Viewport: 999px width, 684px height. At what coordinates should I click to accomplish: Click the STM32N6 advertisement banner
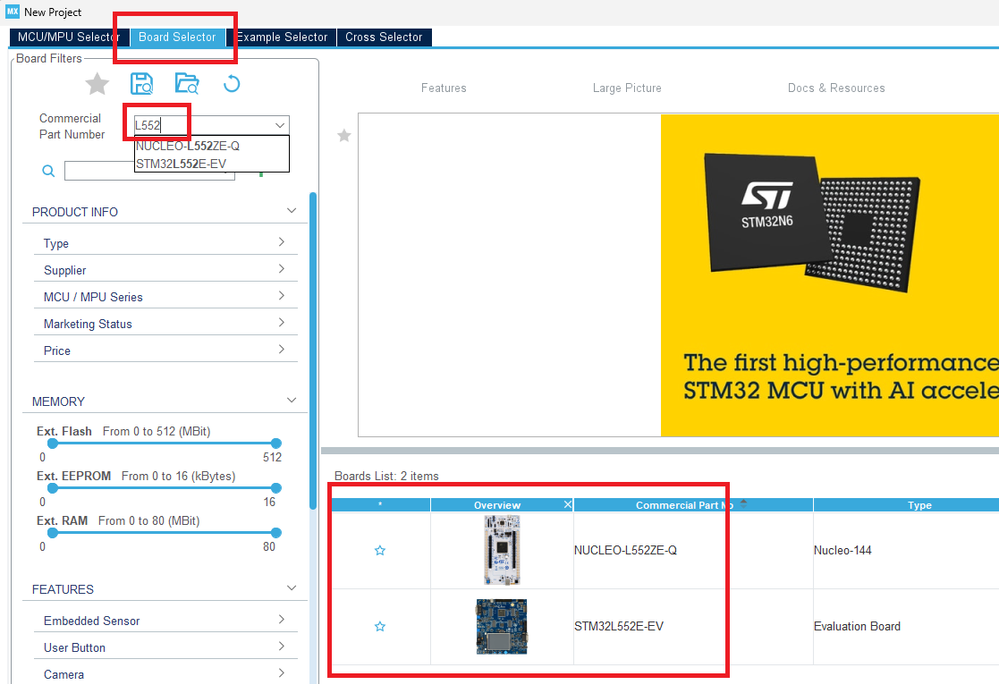[x=830, y=275]
